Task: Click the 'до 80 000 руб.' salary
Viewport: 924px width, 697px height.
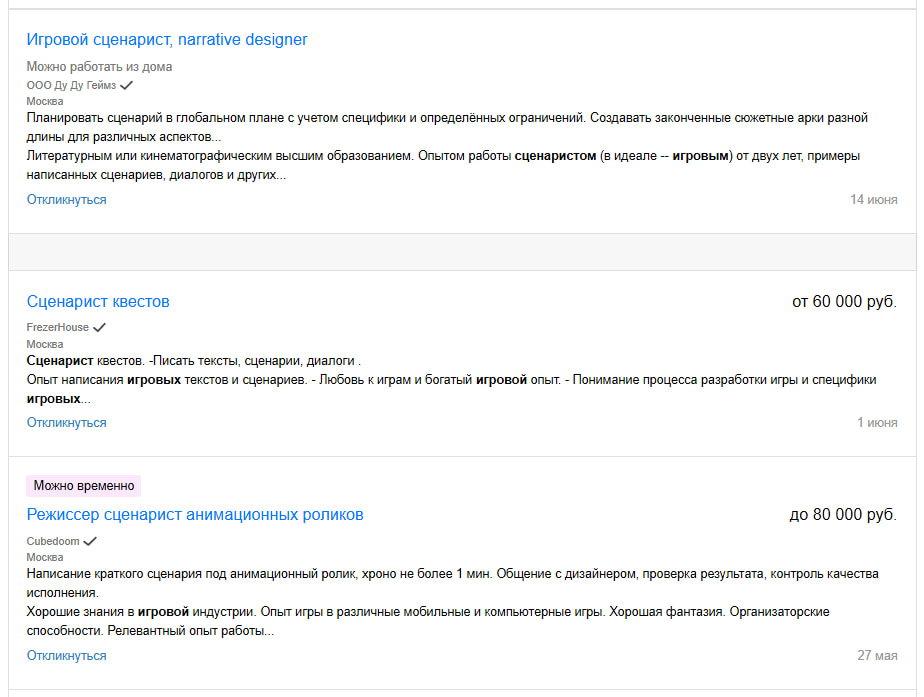Action: (843, 515)
